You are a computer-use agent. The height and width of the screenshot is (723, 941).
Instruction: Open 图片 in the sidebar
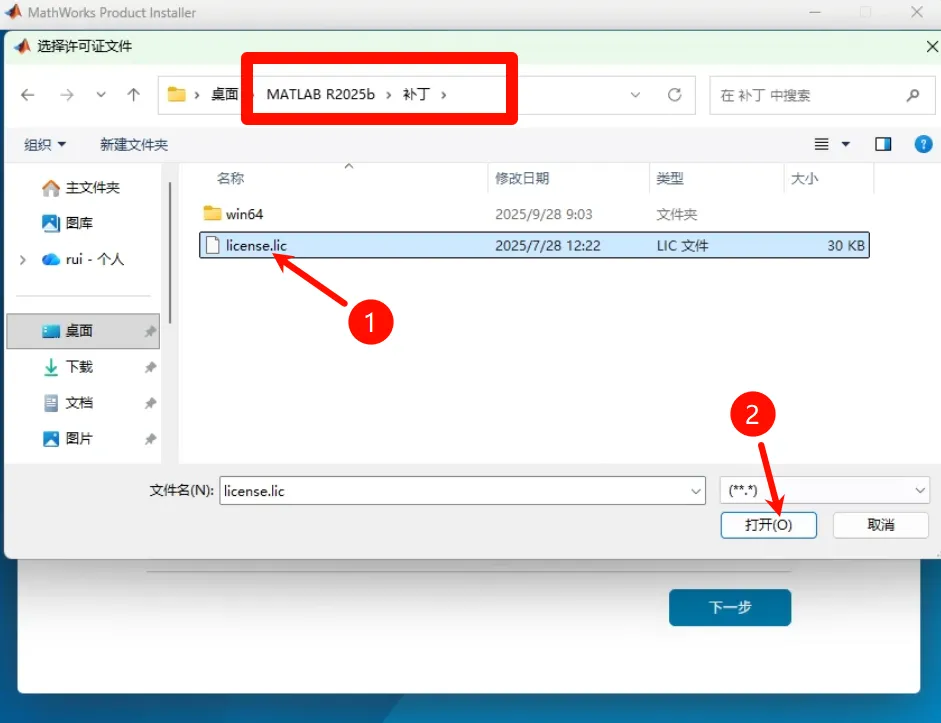point(68,439)
